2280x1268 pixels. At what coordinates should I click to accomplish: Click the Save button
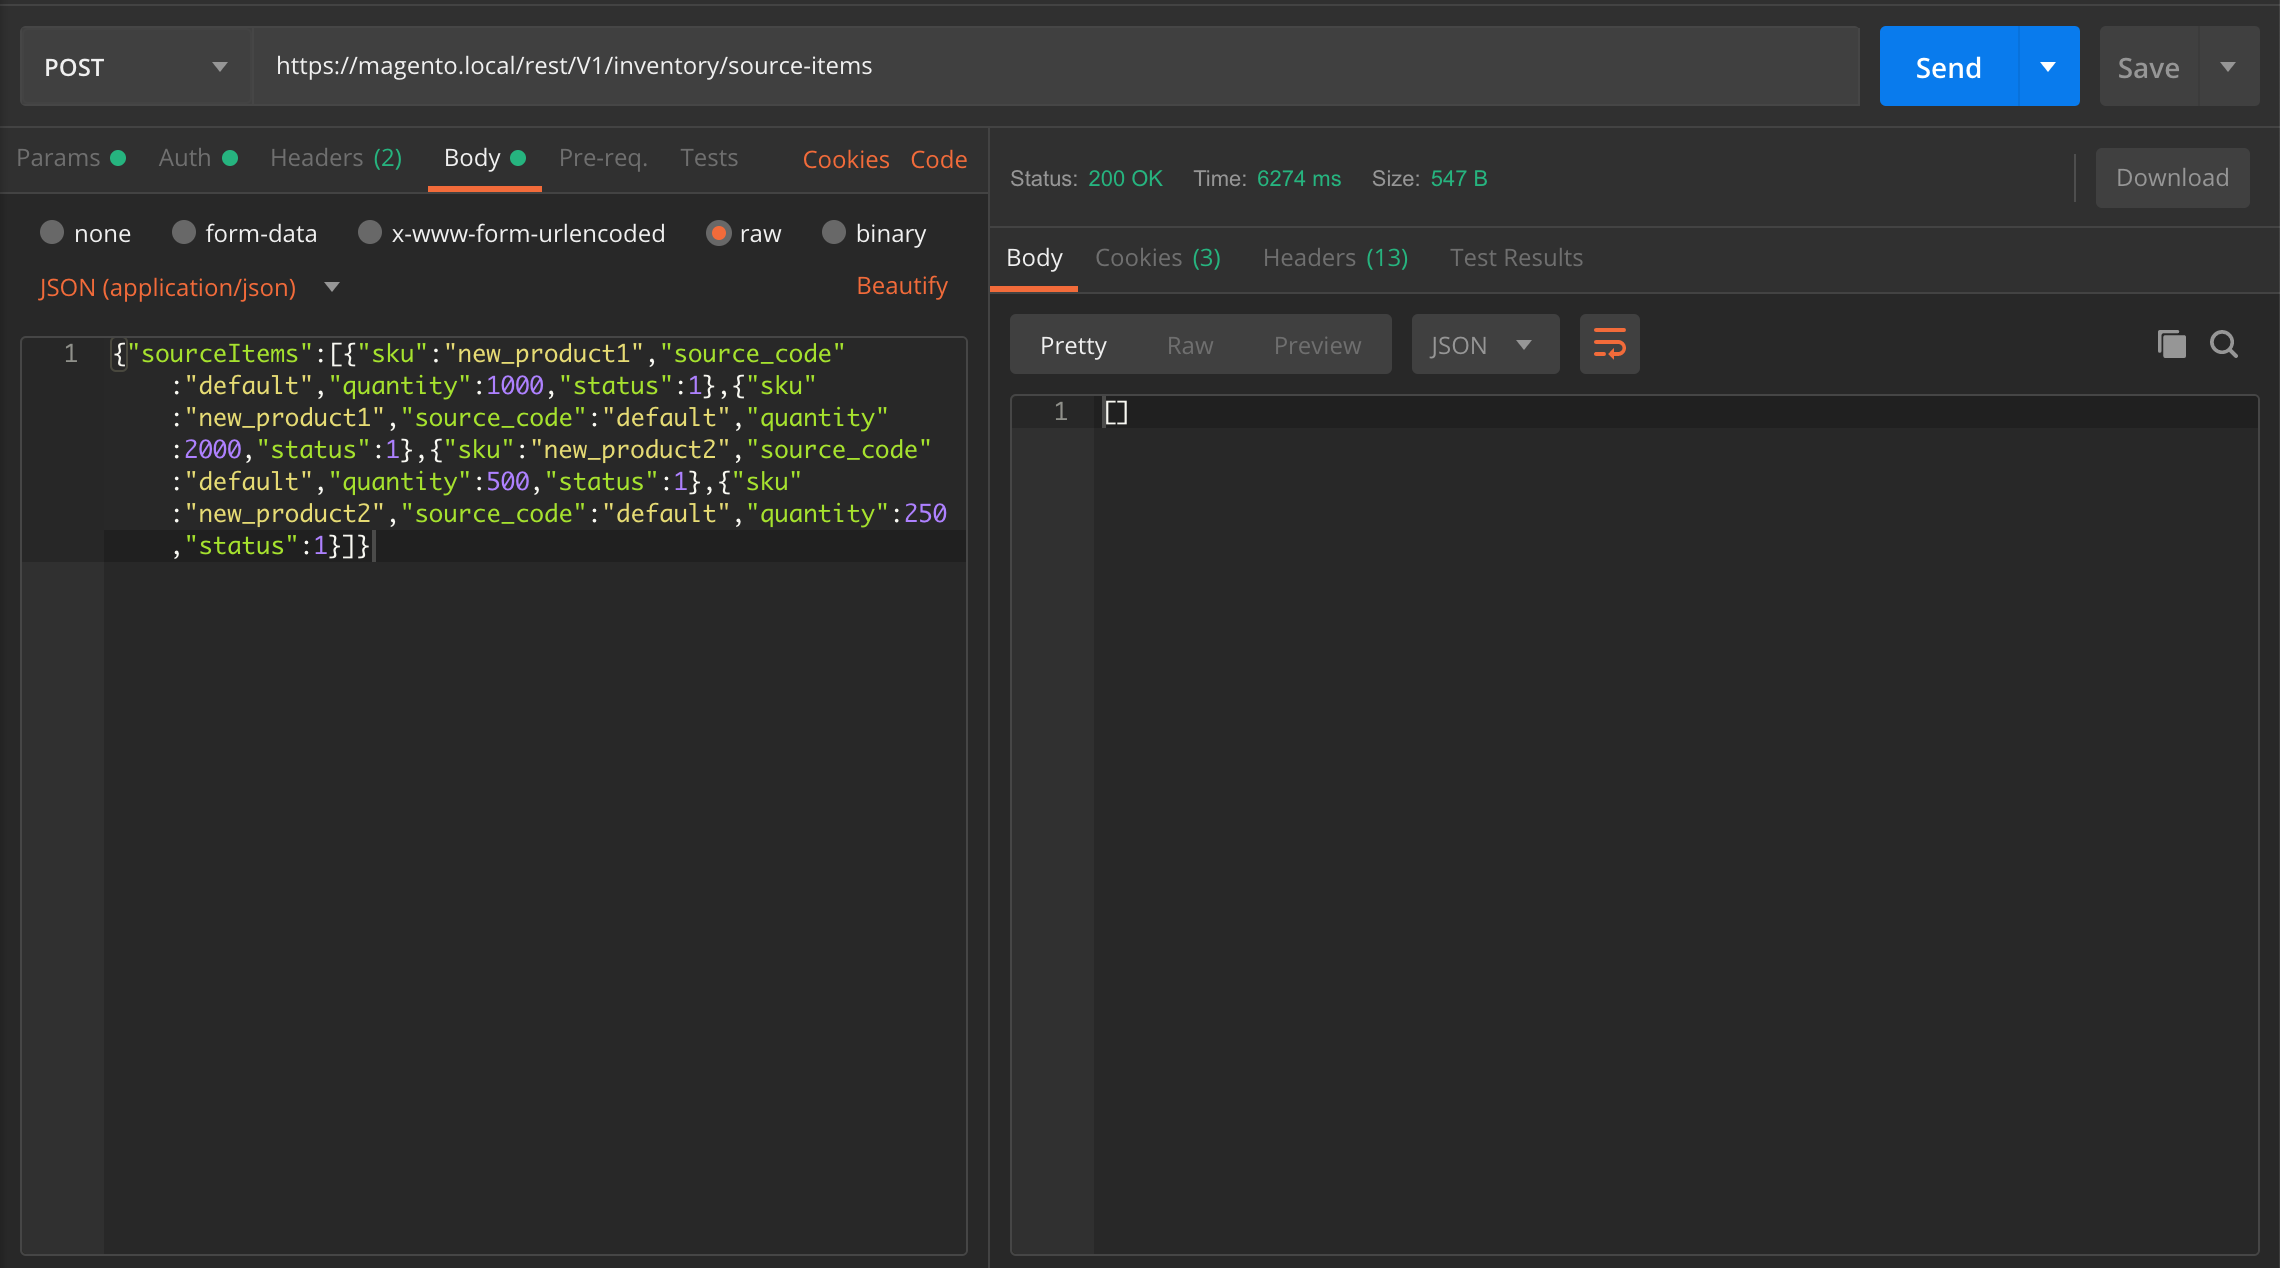pos(2148,66)
